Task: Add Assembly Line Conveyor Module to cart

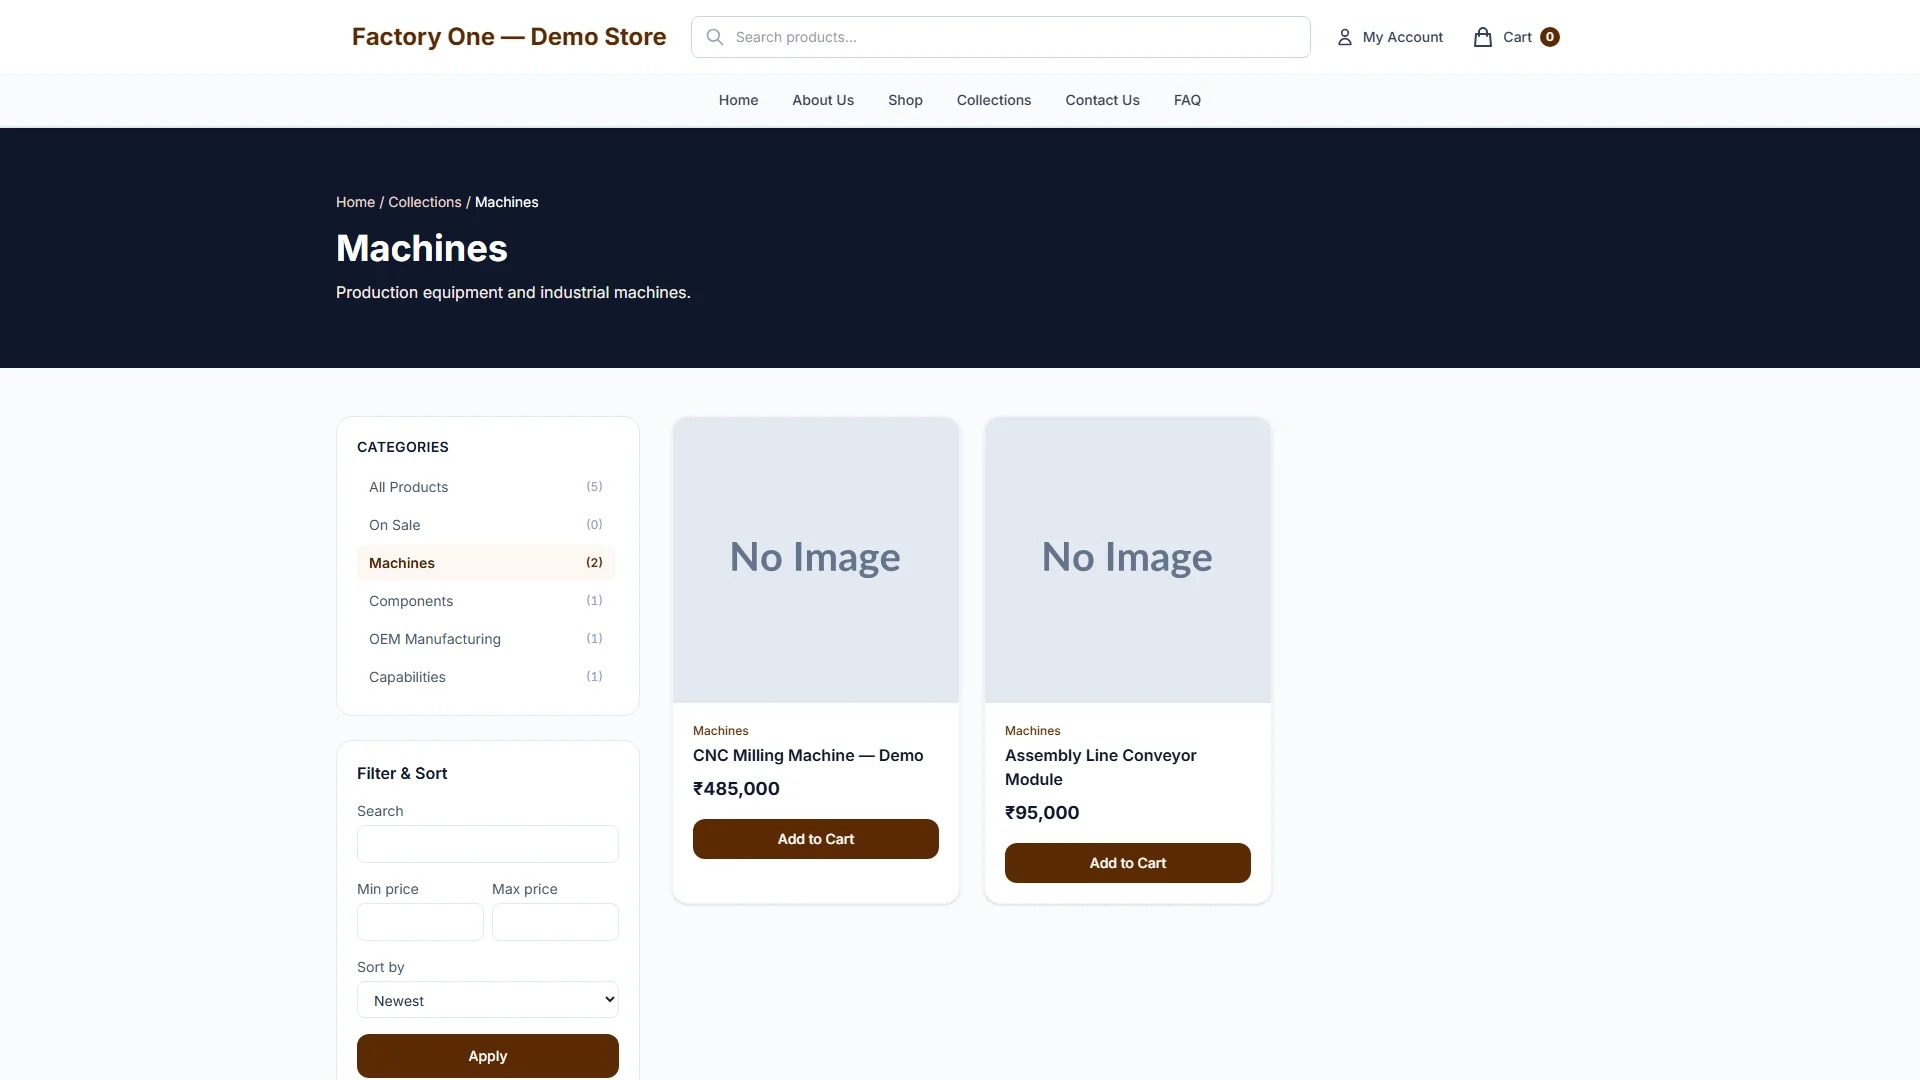Action: 1127,863
